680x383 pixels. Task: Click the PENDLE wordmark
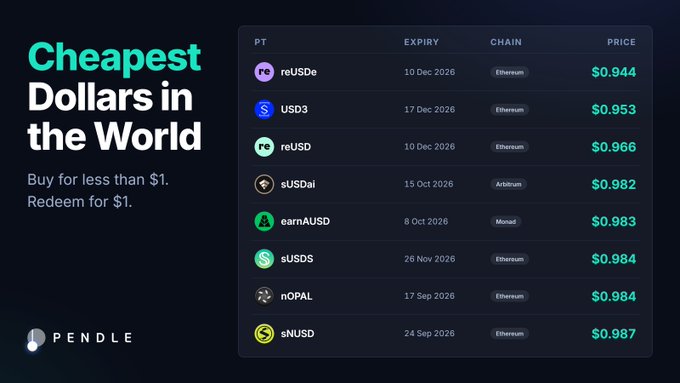coord(92,337)
